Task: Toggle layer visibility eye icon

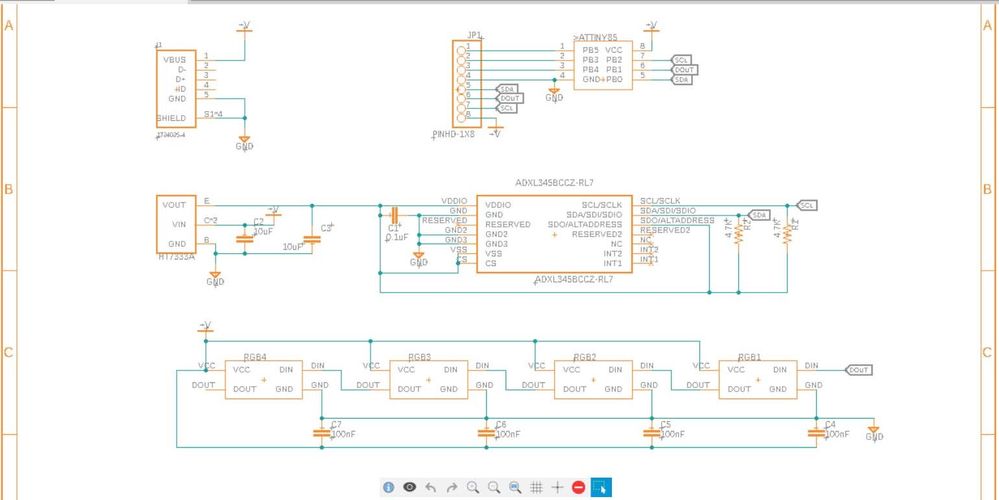Action: 410,487
